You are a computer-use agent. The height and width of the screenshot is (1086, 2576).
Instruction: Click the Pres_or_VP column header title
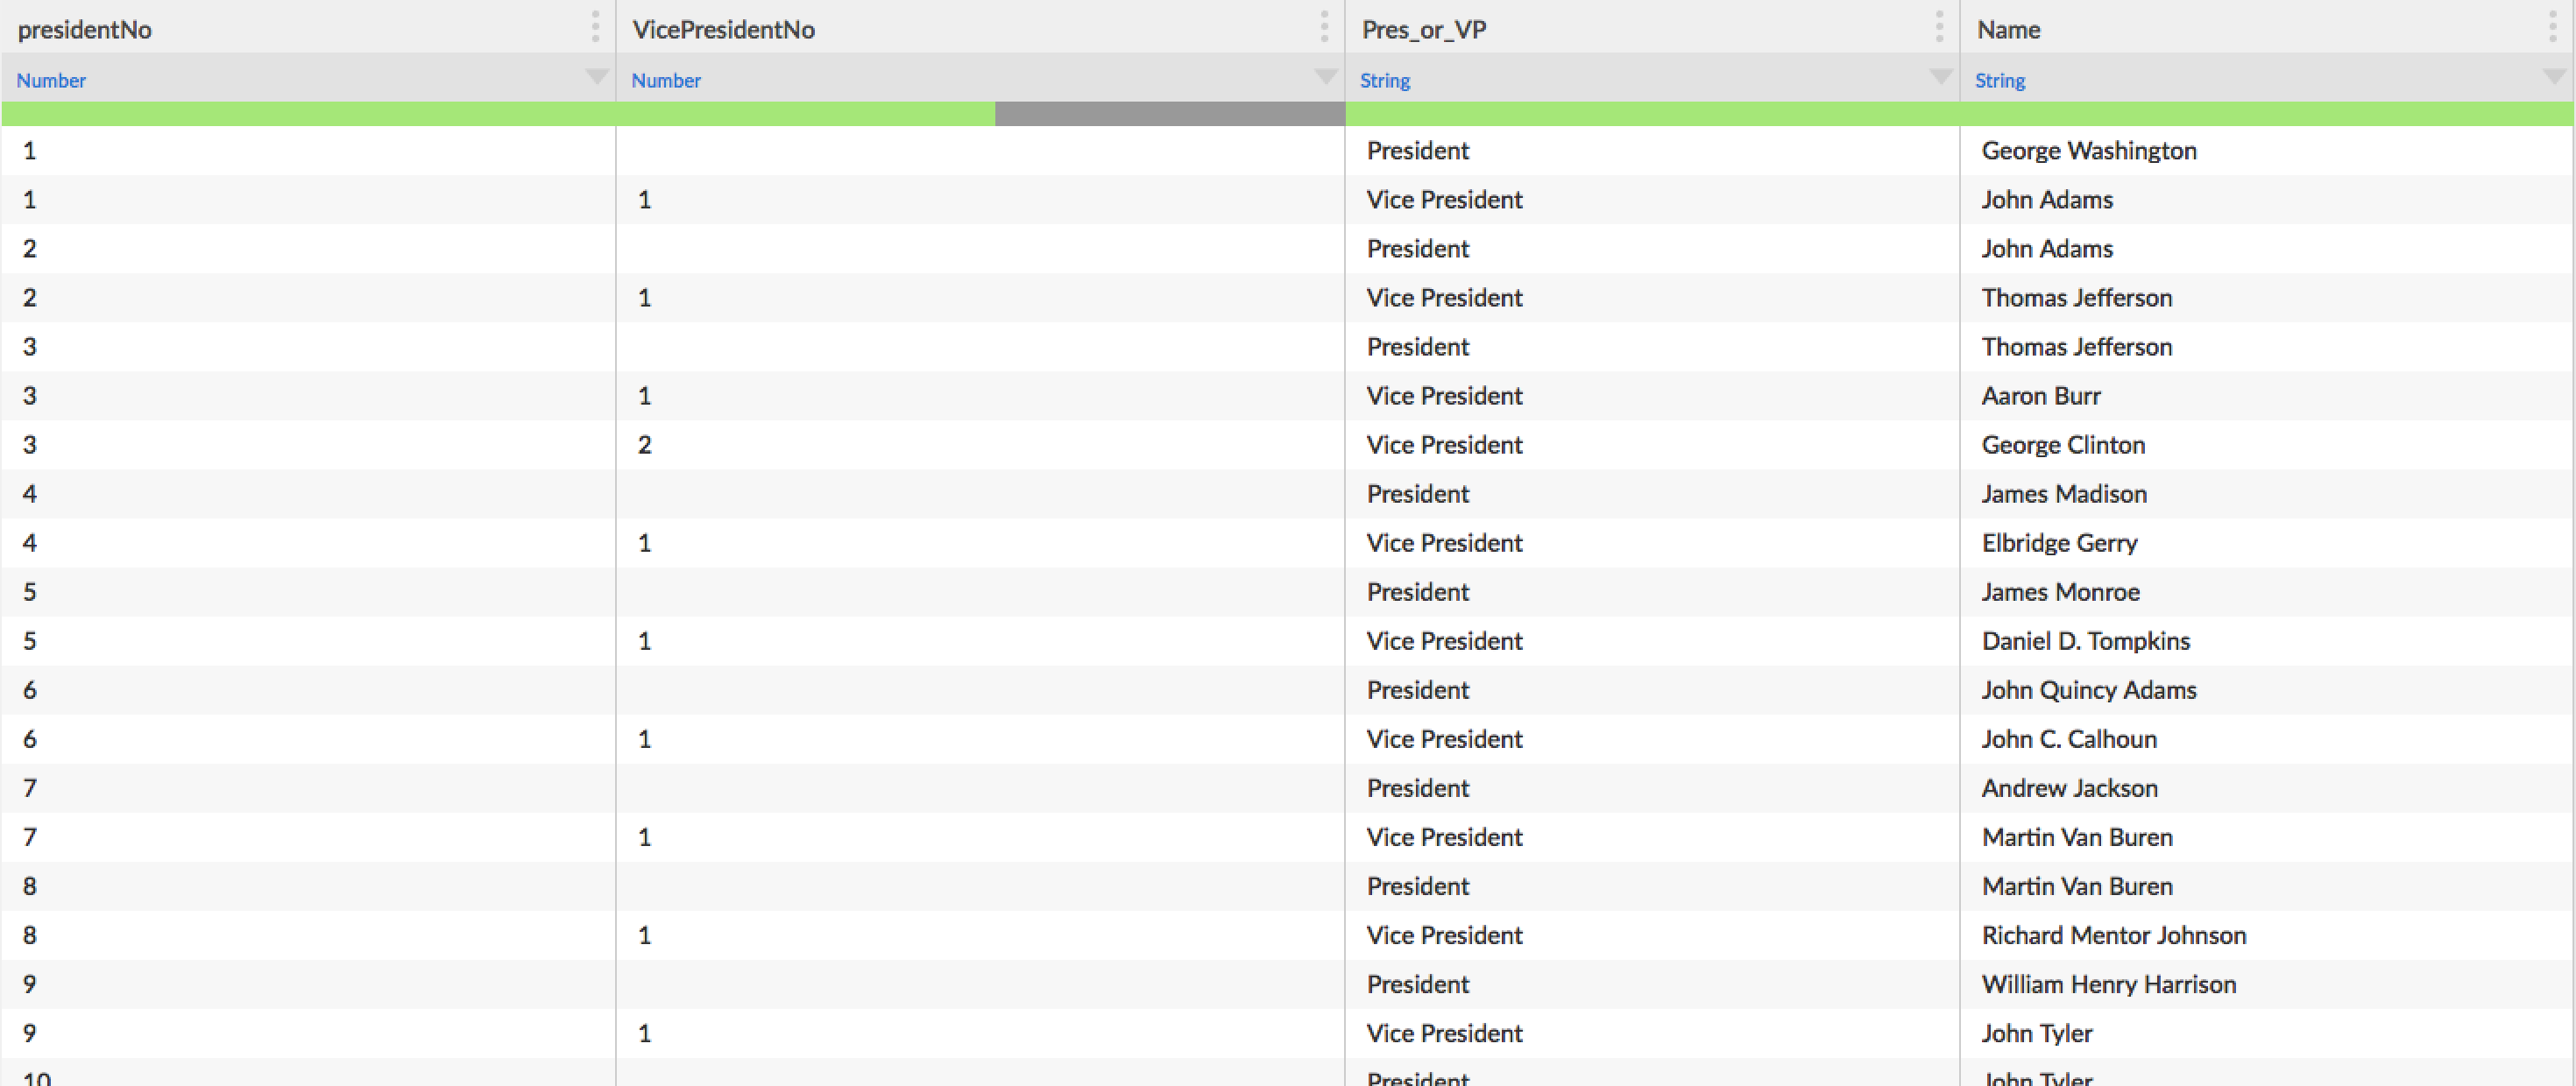click(1424, 30)
